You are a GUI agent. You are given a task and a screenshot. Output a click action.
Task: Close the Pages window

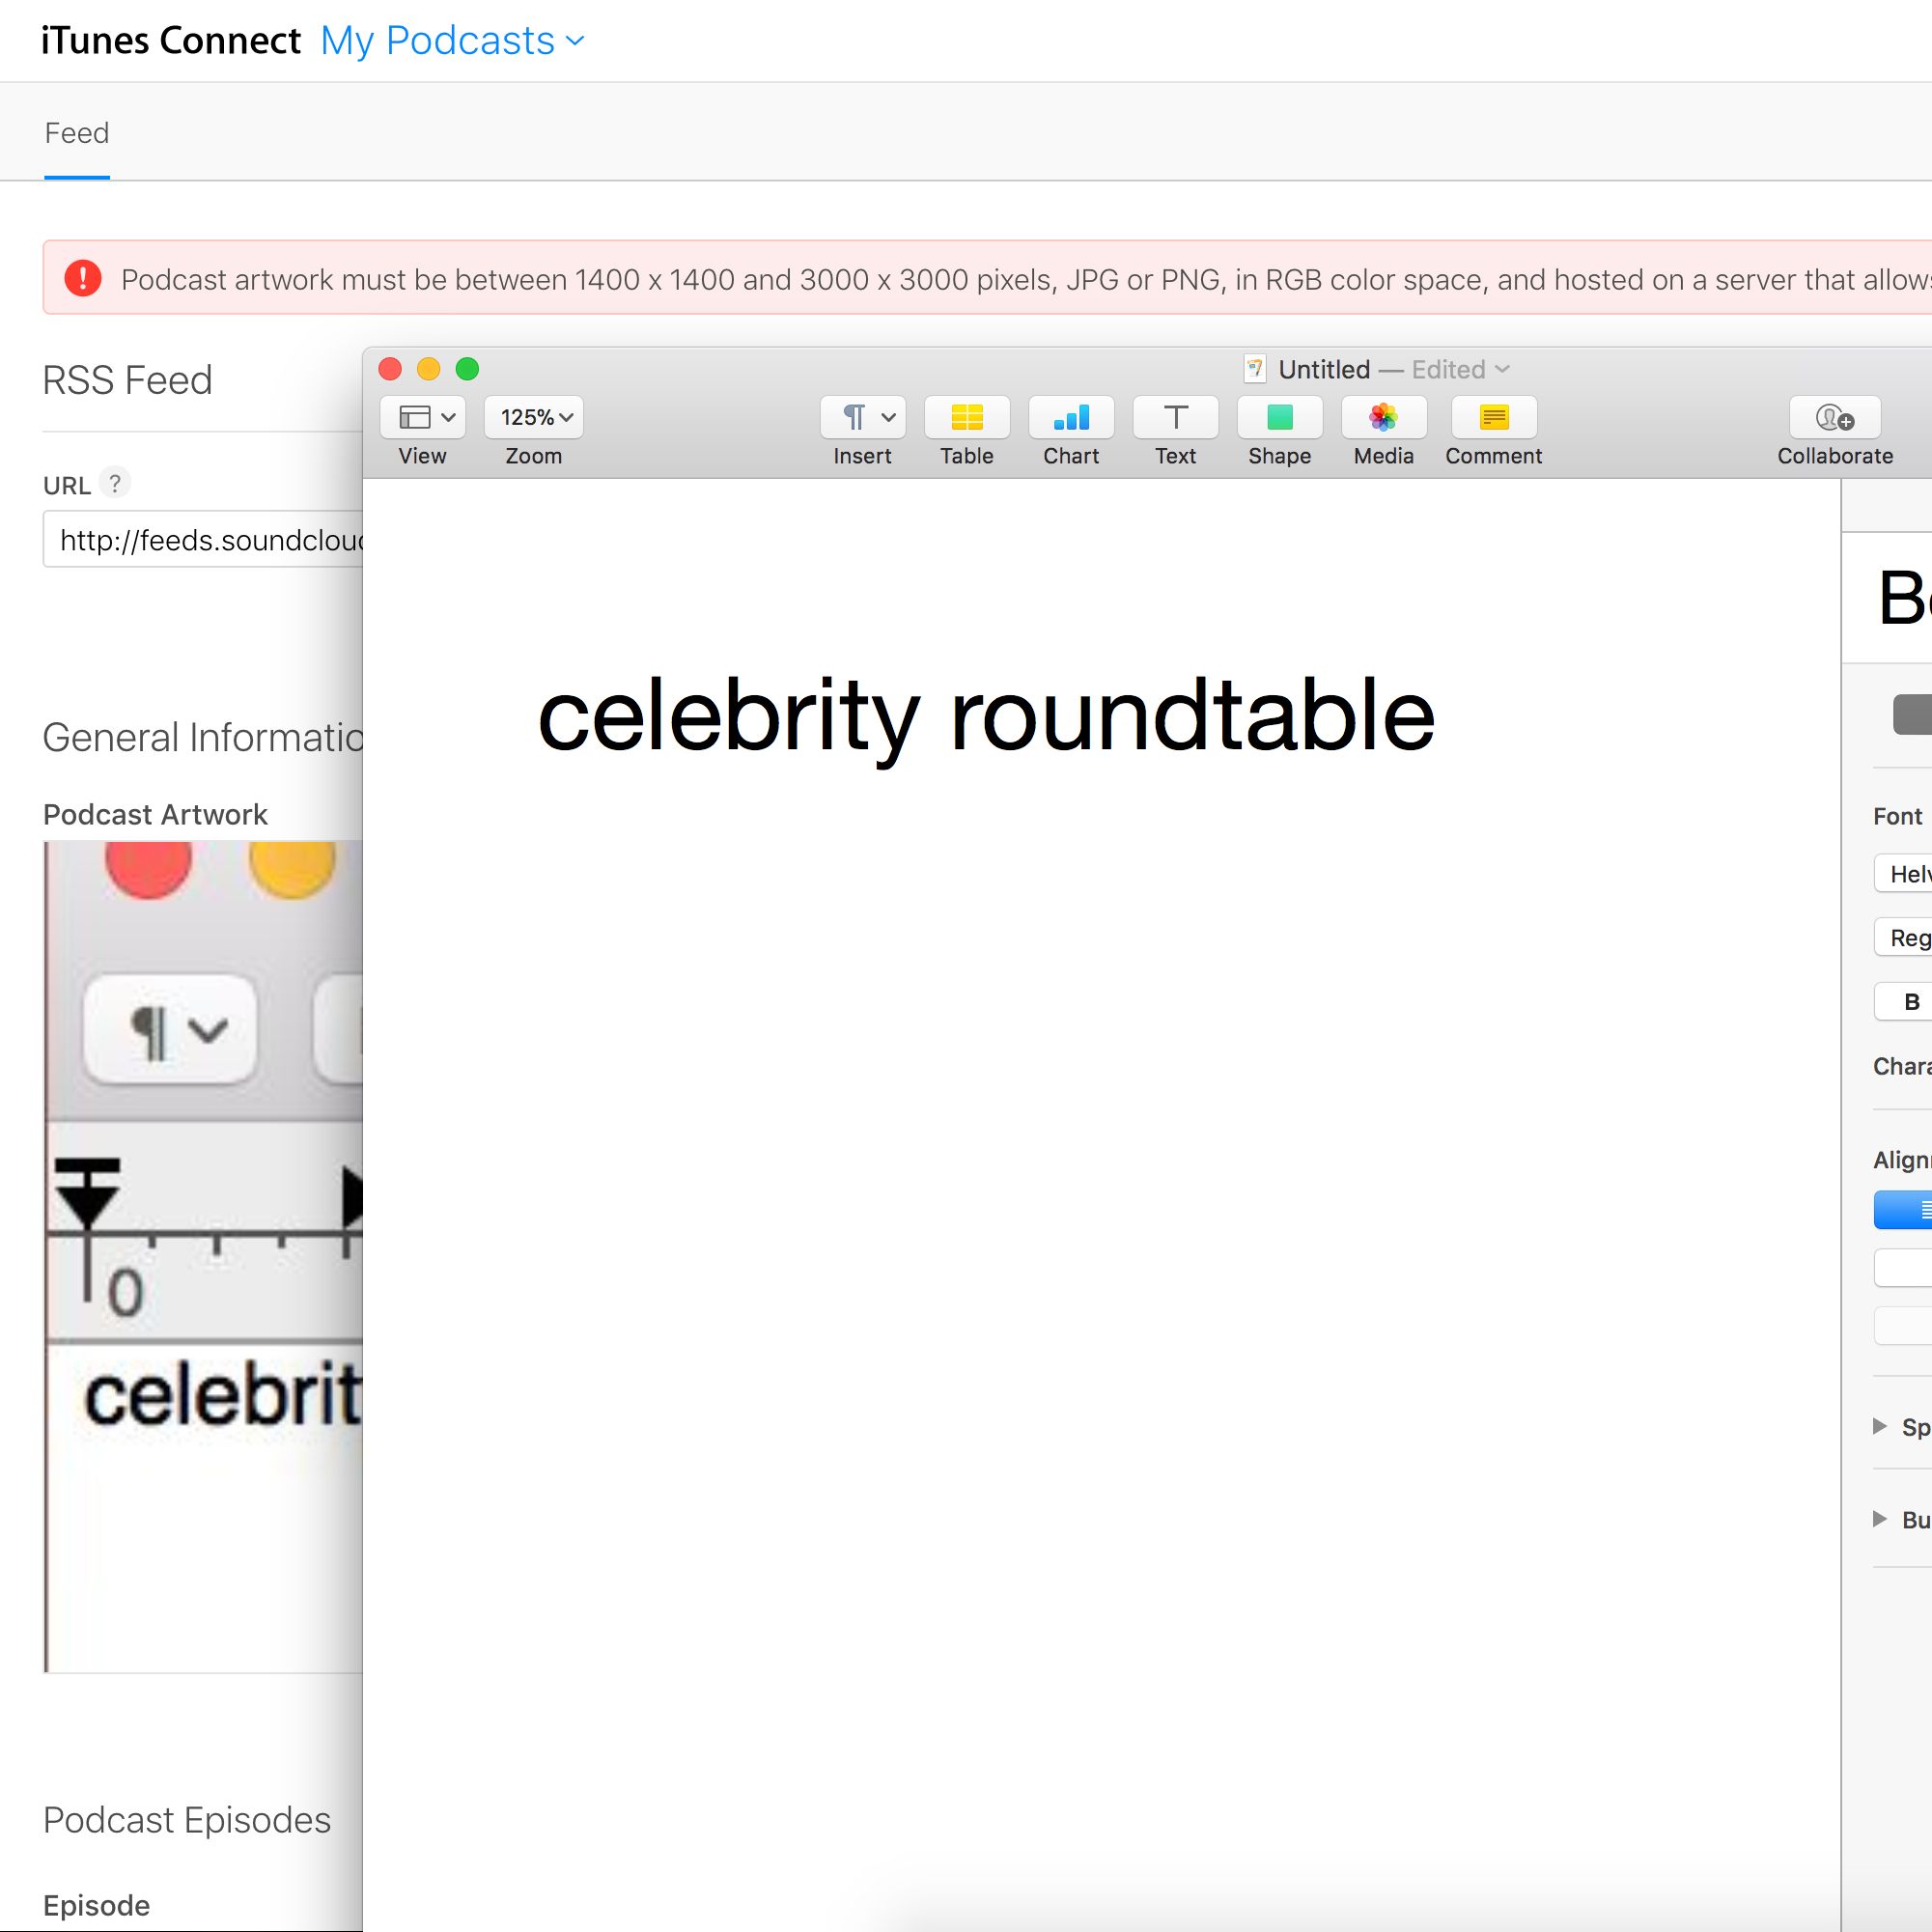coord(391,369)
